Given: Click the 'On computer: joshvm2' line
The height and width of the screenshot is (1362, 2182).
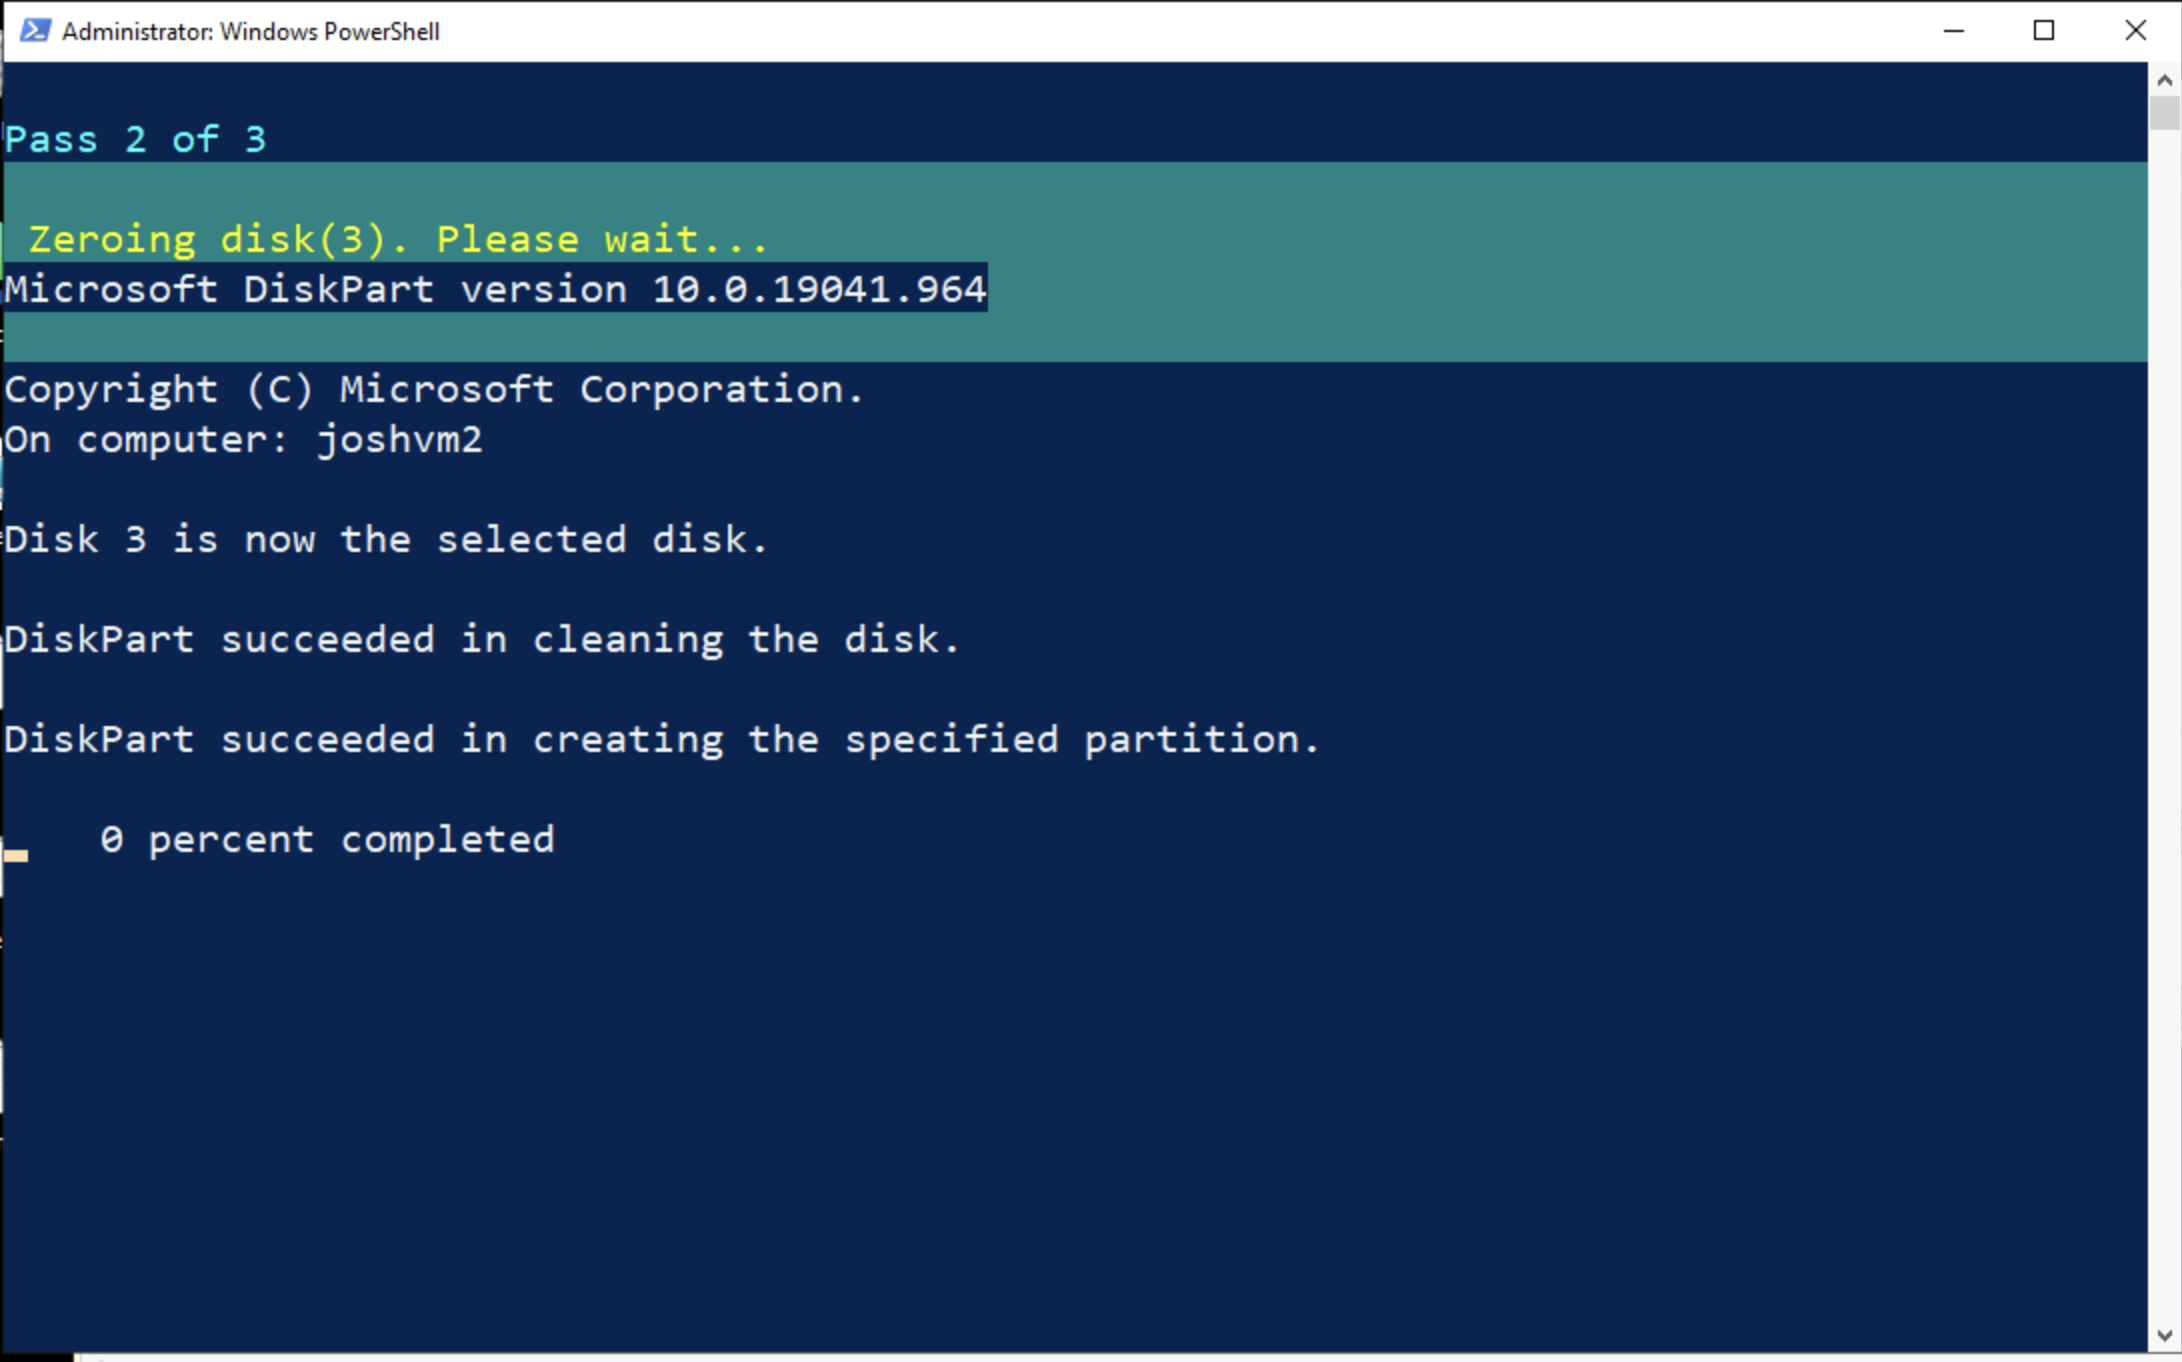Looking at the screenshot, I should tap(243, 440).
